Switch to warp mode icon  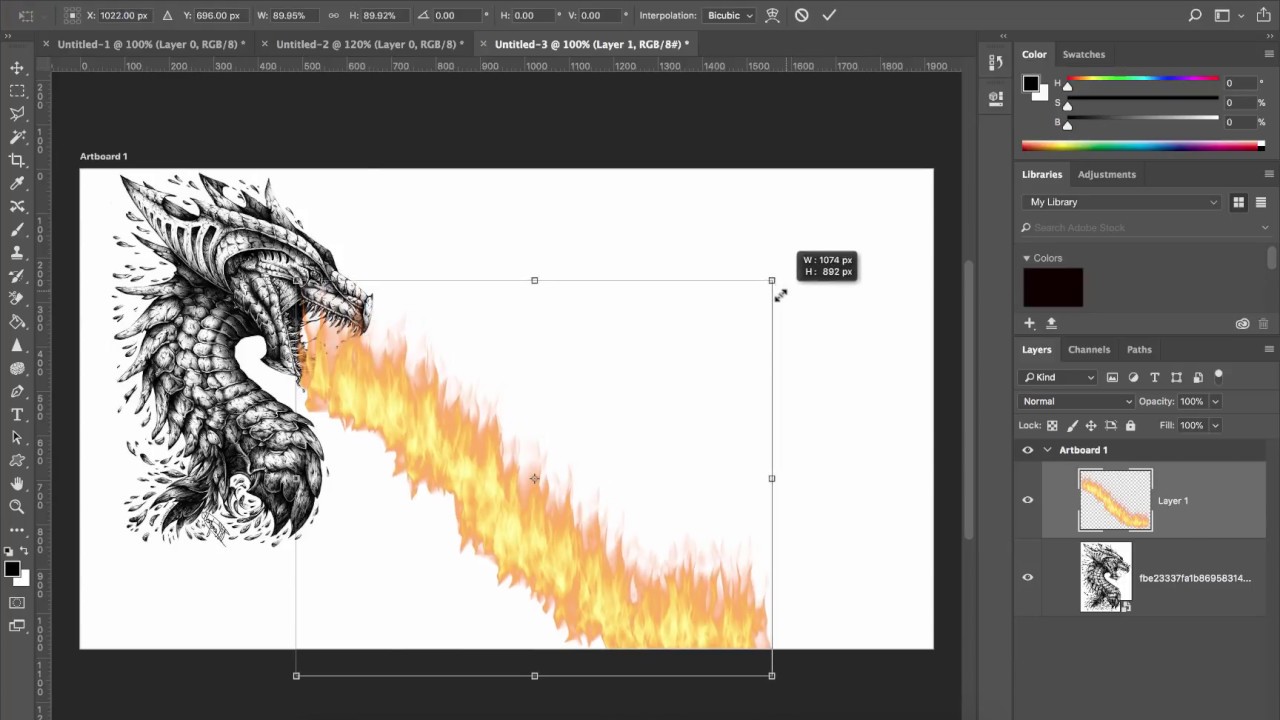tap(772, 15)
